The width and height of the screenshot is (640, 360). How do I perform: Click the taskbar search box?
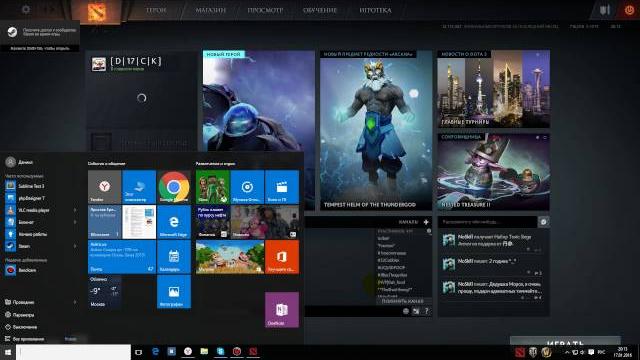(73, 352)
